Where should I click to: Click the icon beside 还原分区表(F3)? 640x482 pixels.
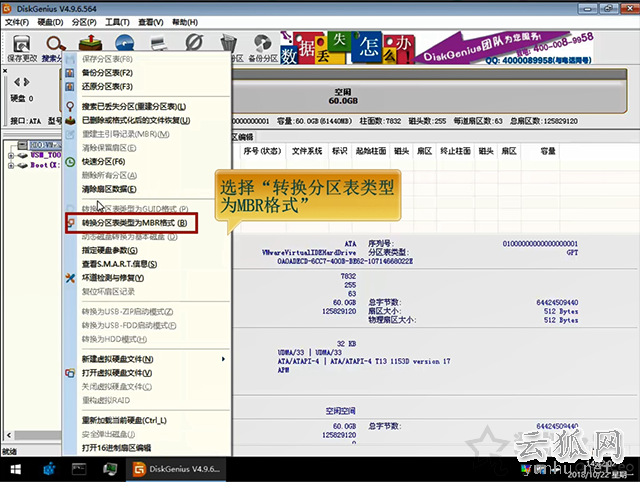[70, 87]
